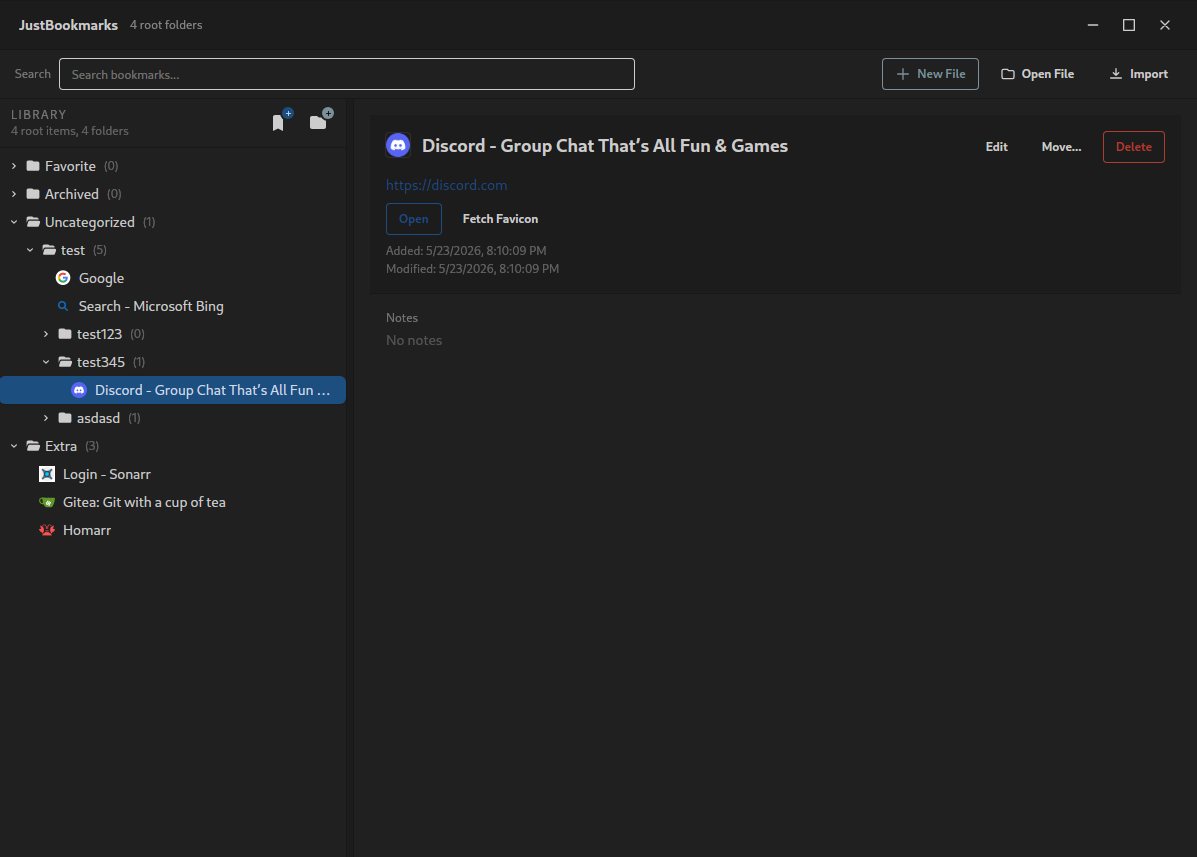Click the Discord favicon in the selected tree row
The height and width of the screenshot is (857, 1197).
tap(79, 390)
